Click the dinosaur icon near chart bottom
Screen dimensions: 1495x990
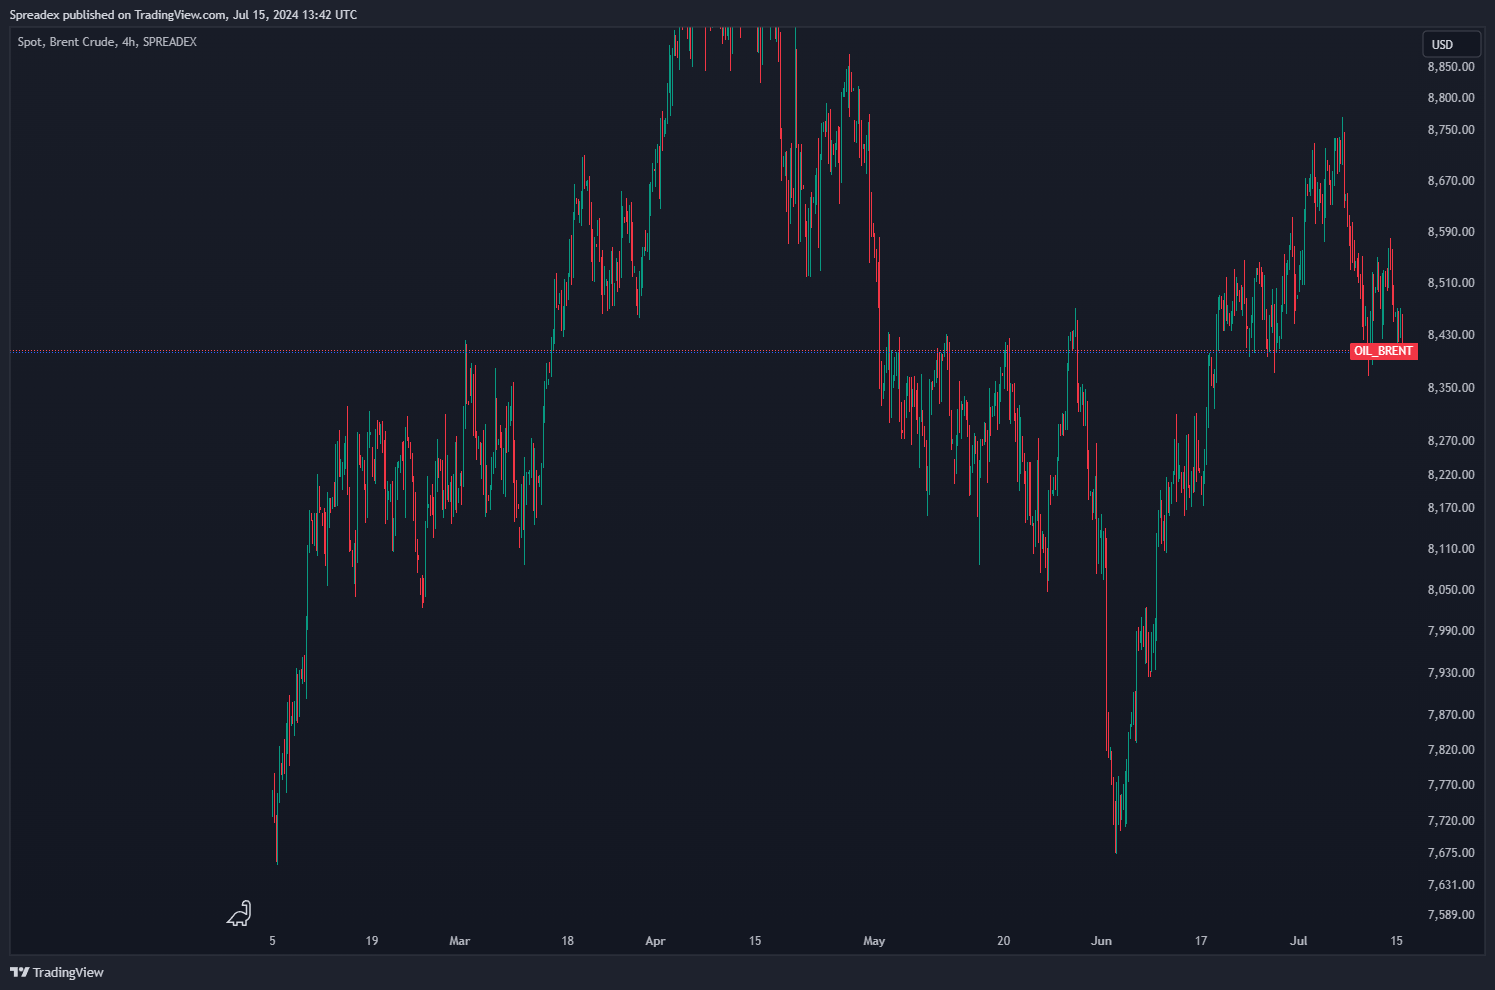239,914
